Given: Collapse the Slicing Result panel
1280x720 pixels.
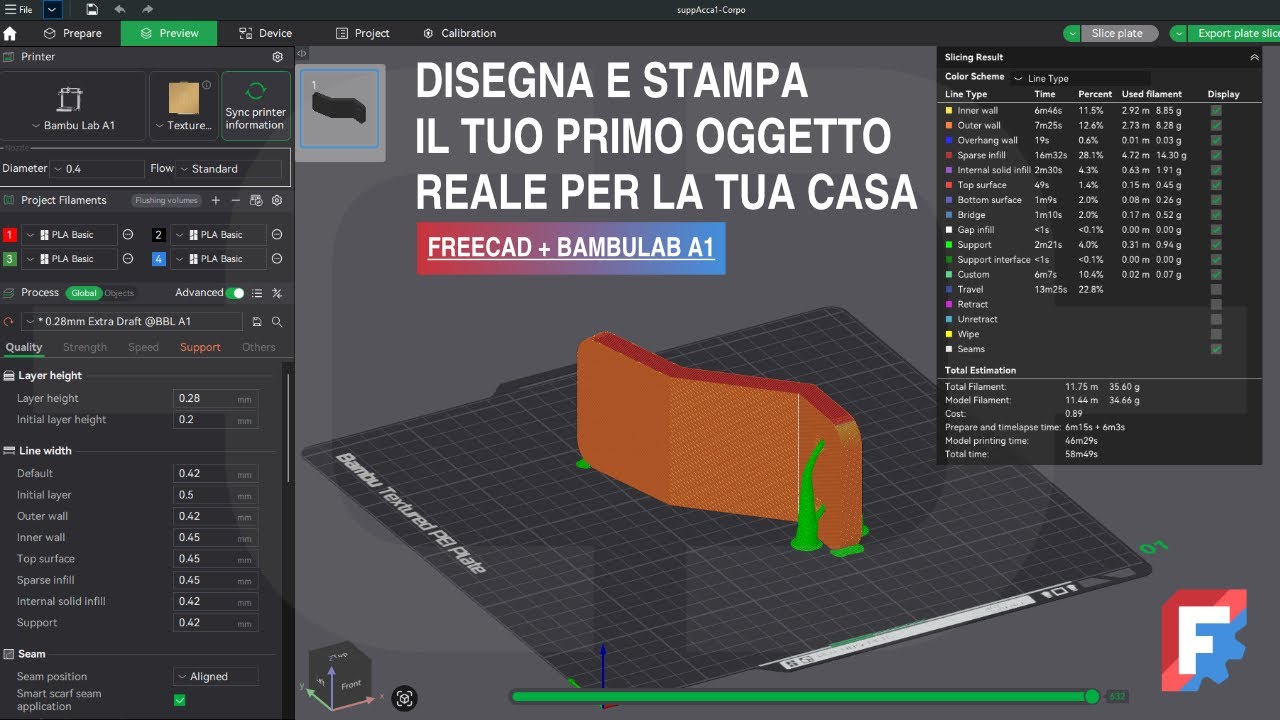Looking at the screenshot, I should [1254, 58].
